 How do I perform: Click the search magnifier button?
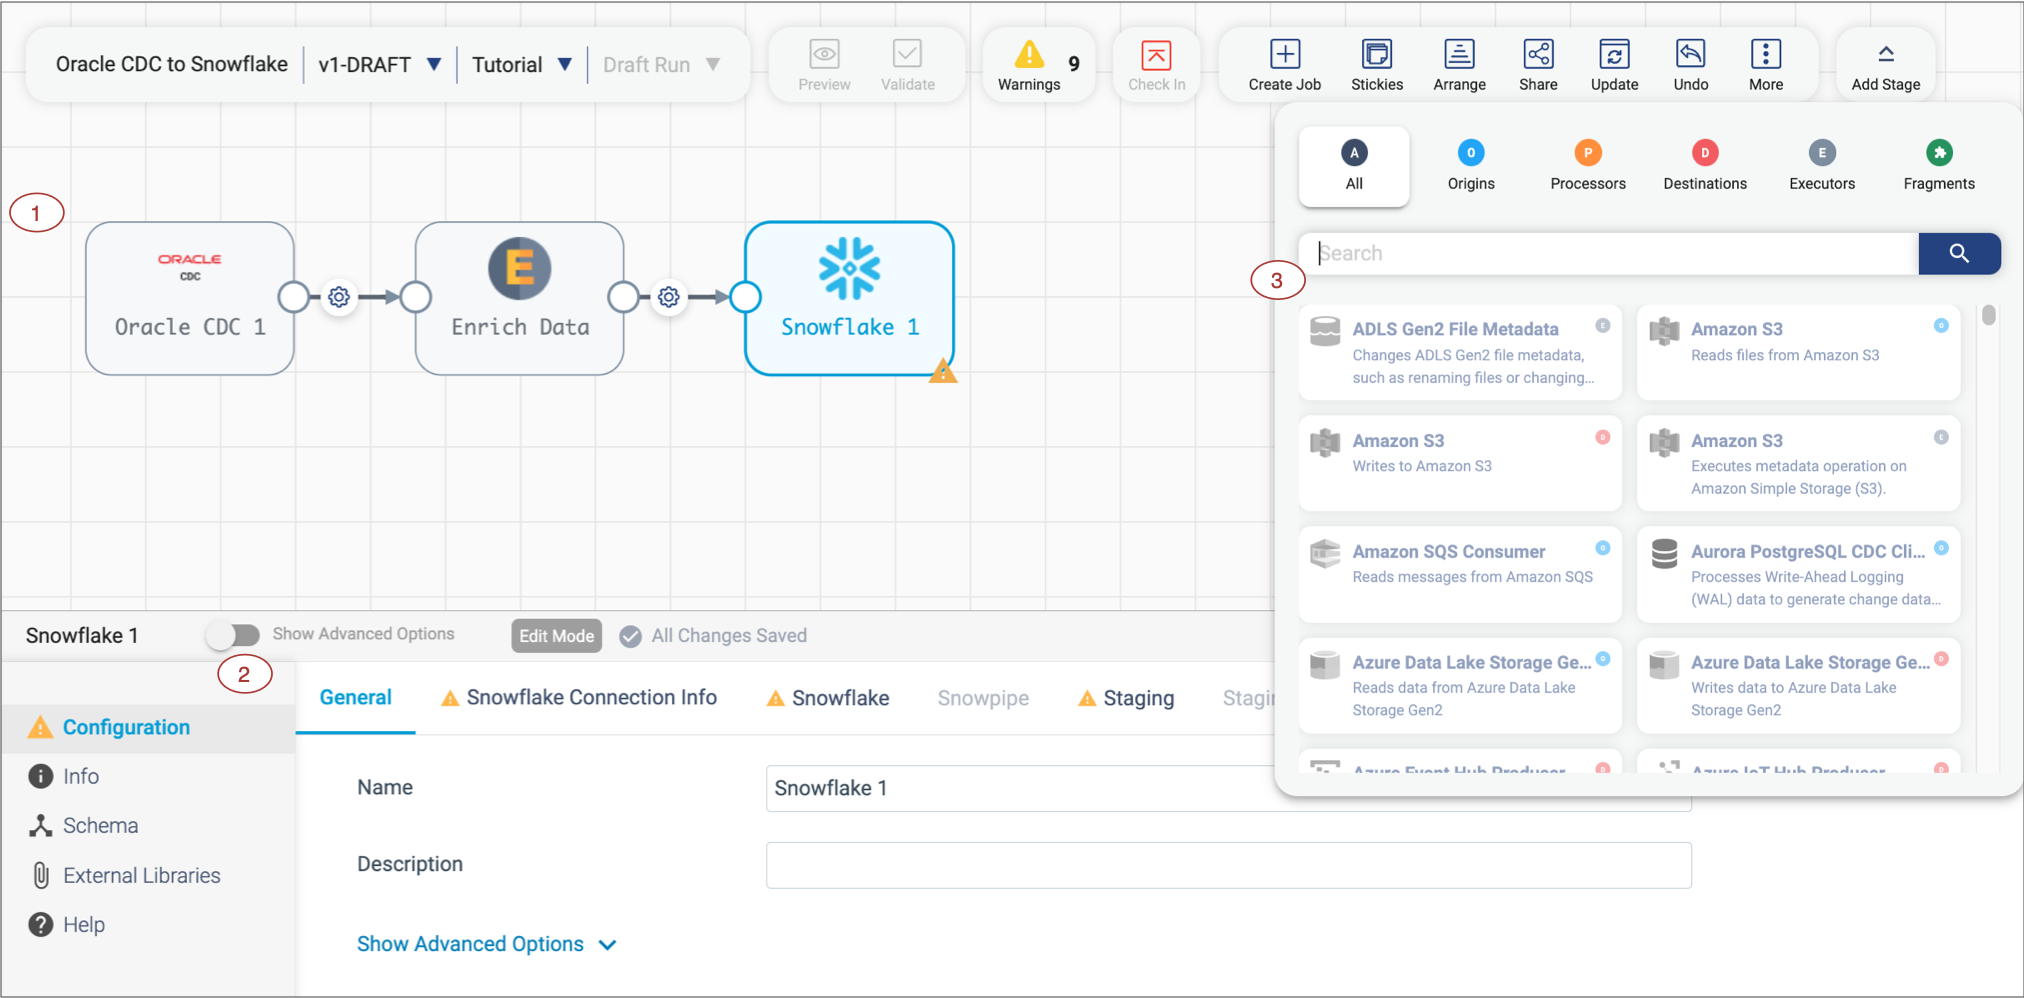click(x=1959, y=253)
